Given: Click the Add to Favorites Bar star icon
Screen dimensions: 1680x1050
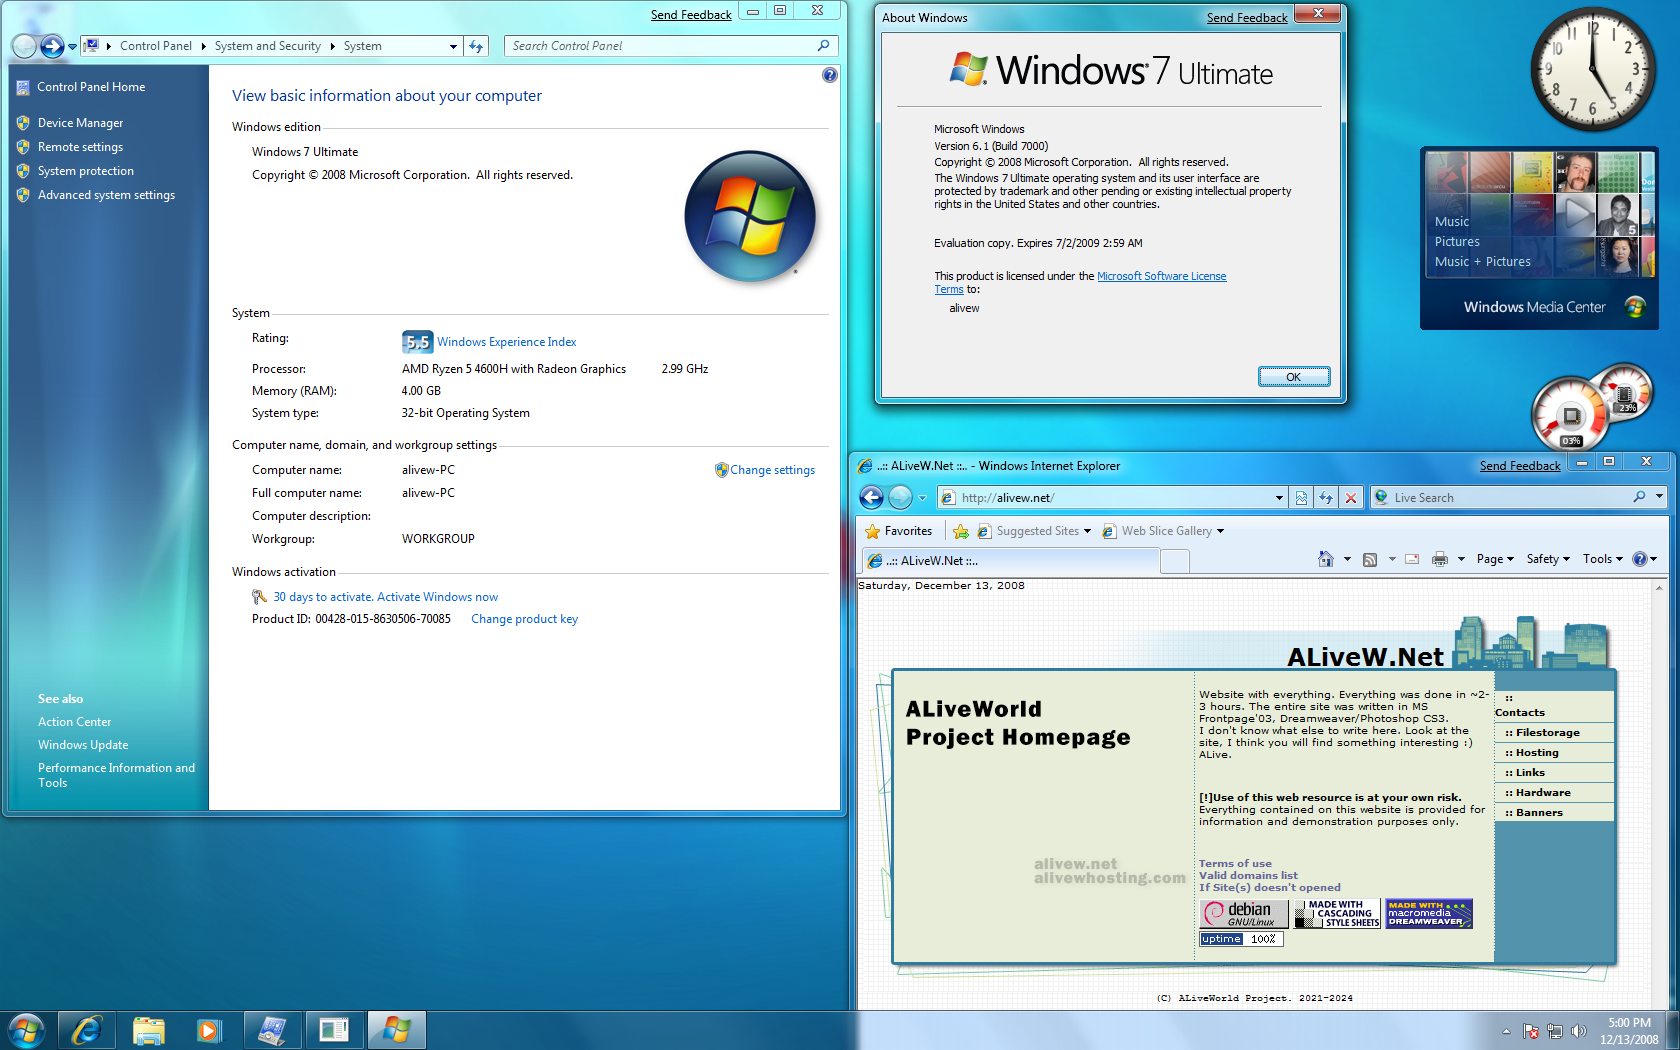Looking at the screenshot, I should [x=961, y=531].
